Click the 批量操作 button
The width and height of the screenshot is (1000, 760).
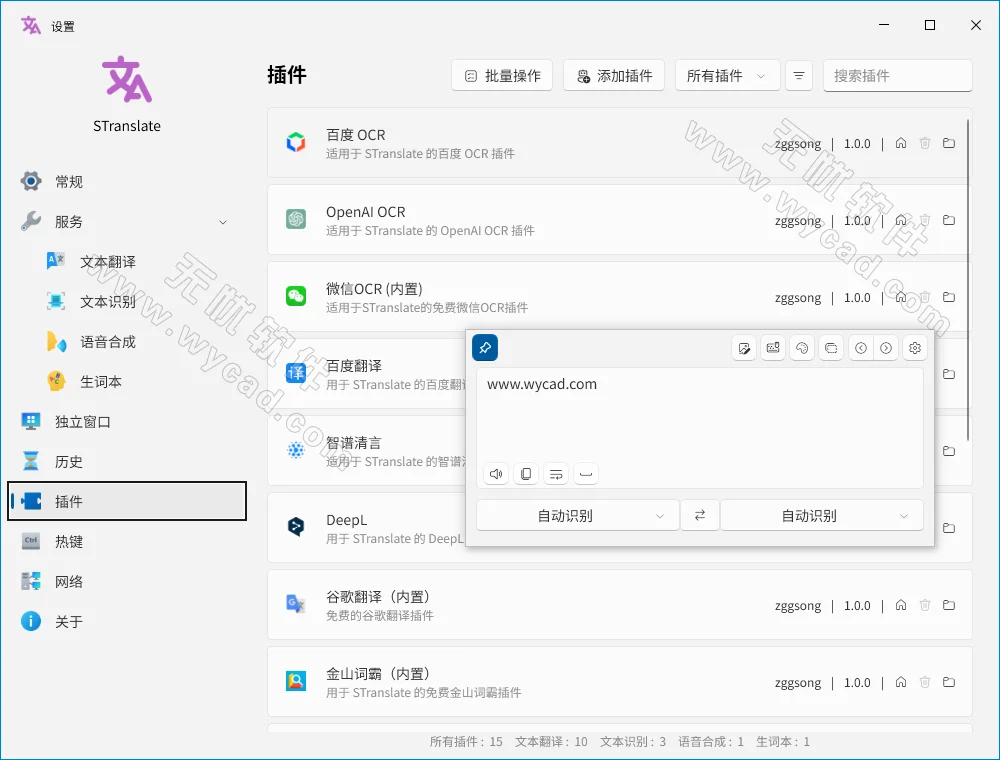(x=502, y=75)
